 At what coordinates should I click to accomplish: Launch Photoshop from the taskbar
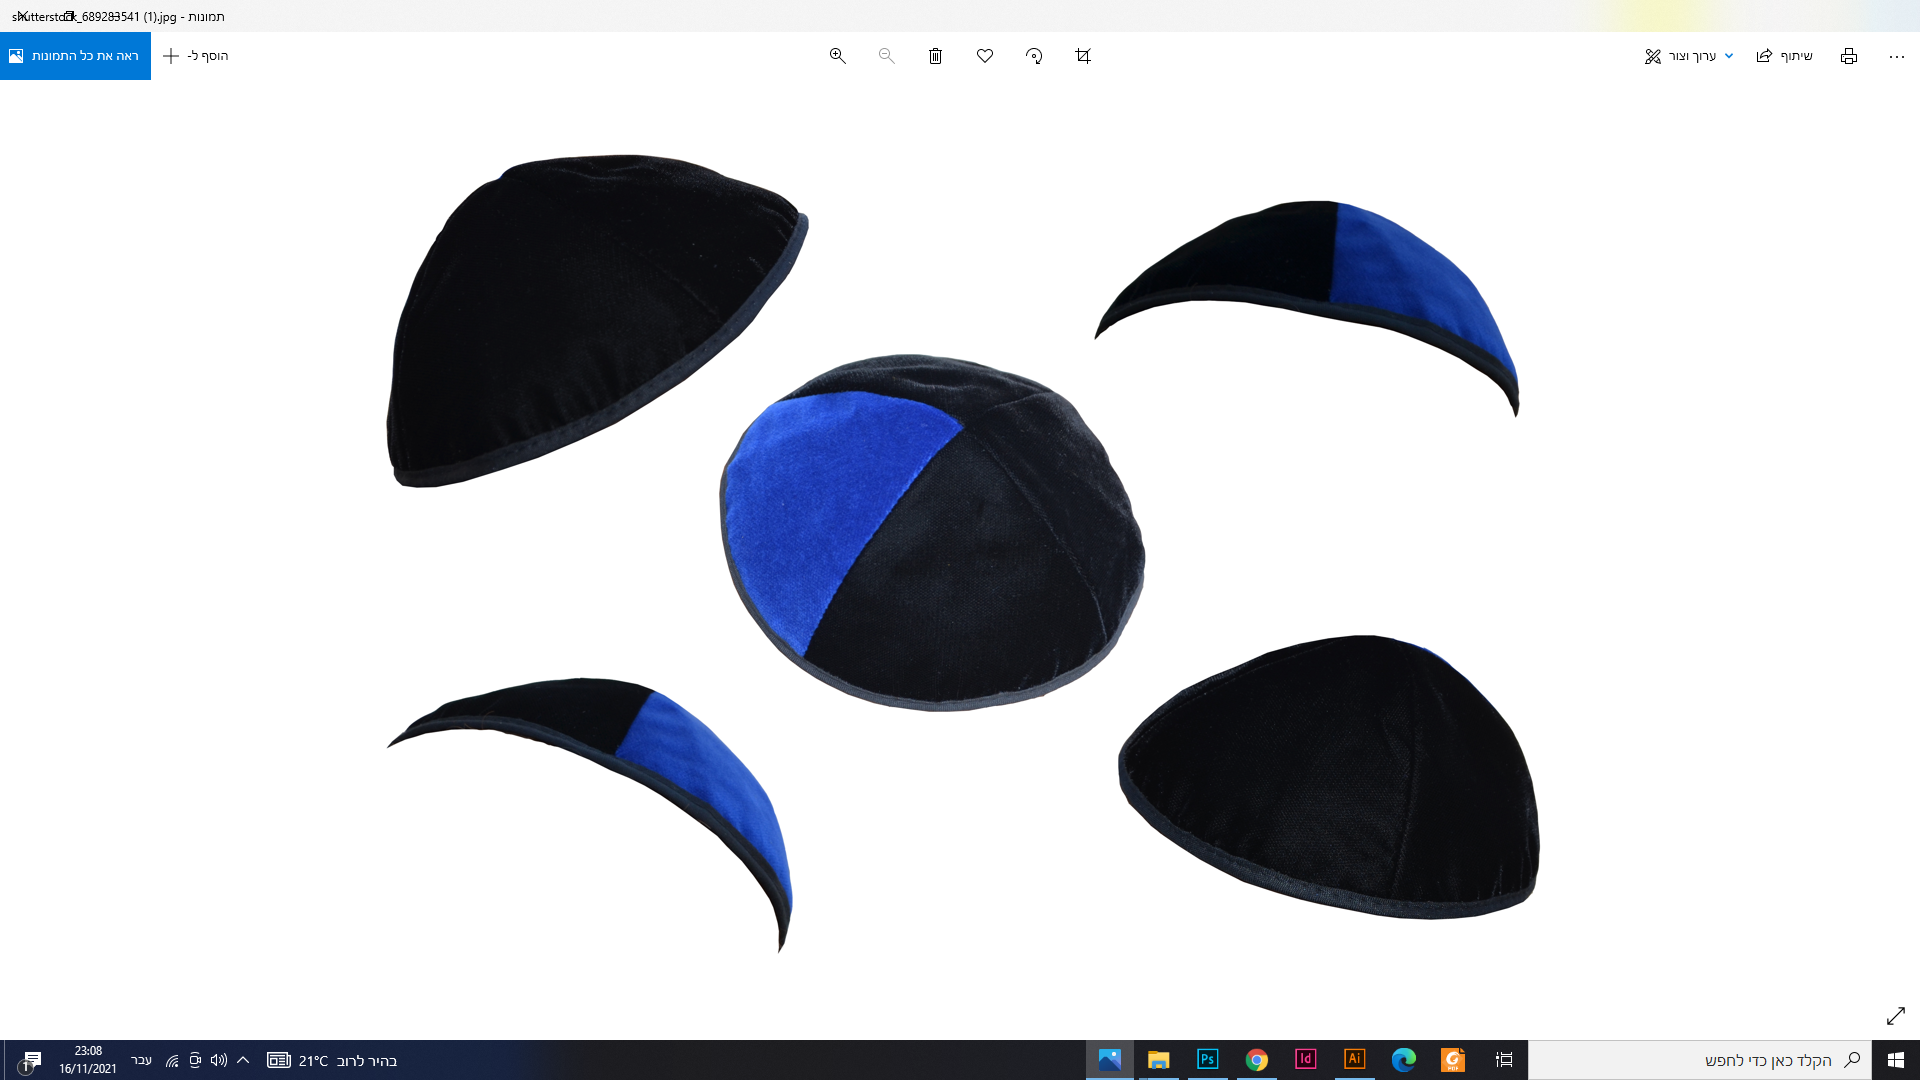click(x=1208, y=1060)
